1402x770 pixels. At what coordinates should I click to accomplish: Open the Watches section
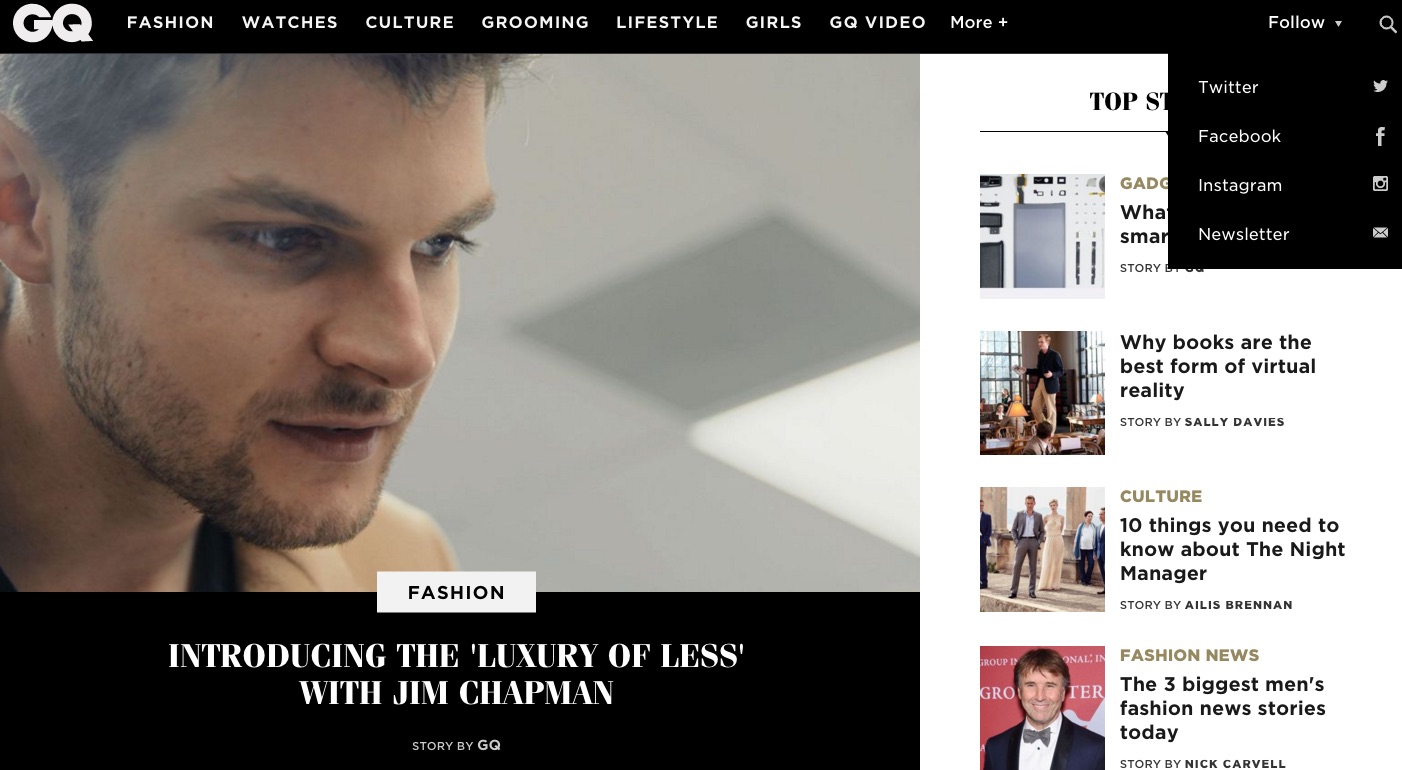(290, 22)
